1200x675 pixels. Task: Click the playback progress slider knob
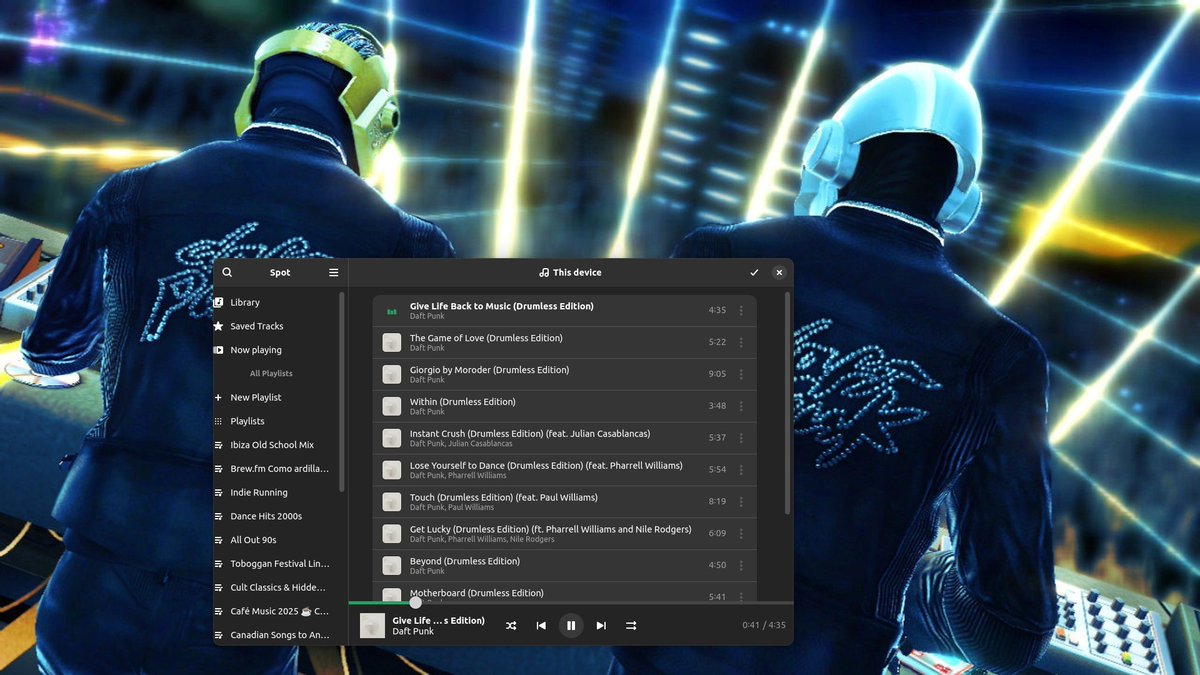(x=415, y=602)
